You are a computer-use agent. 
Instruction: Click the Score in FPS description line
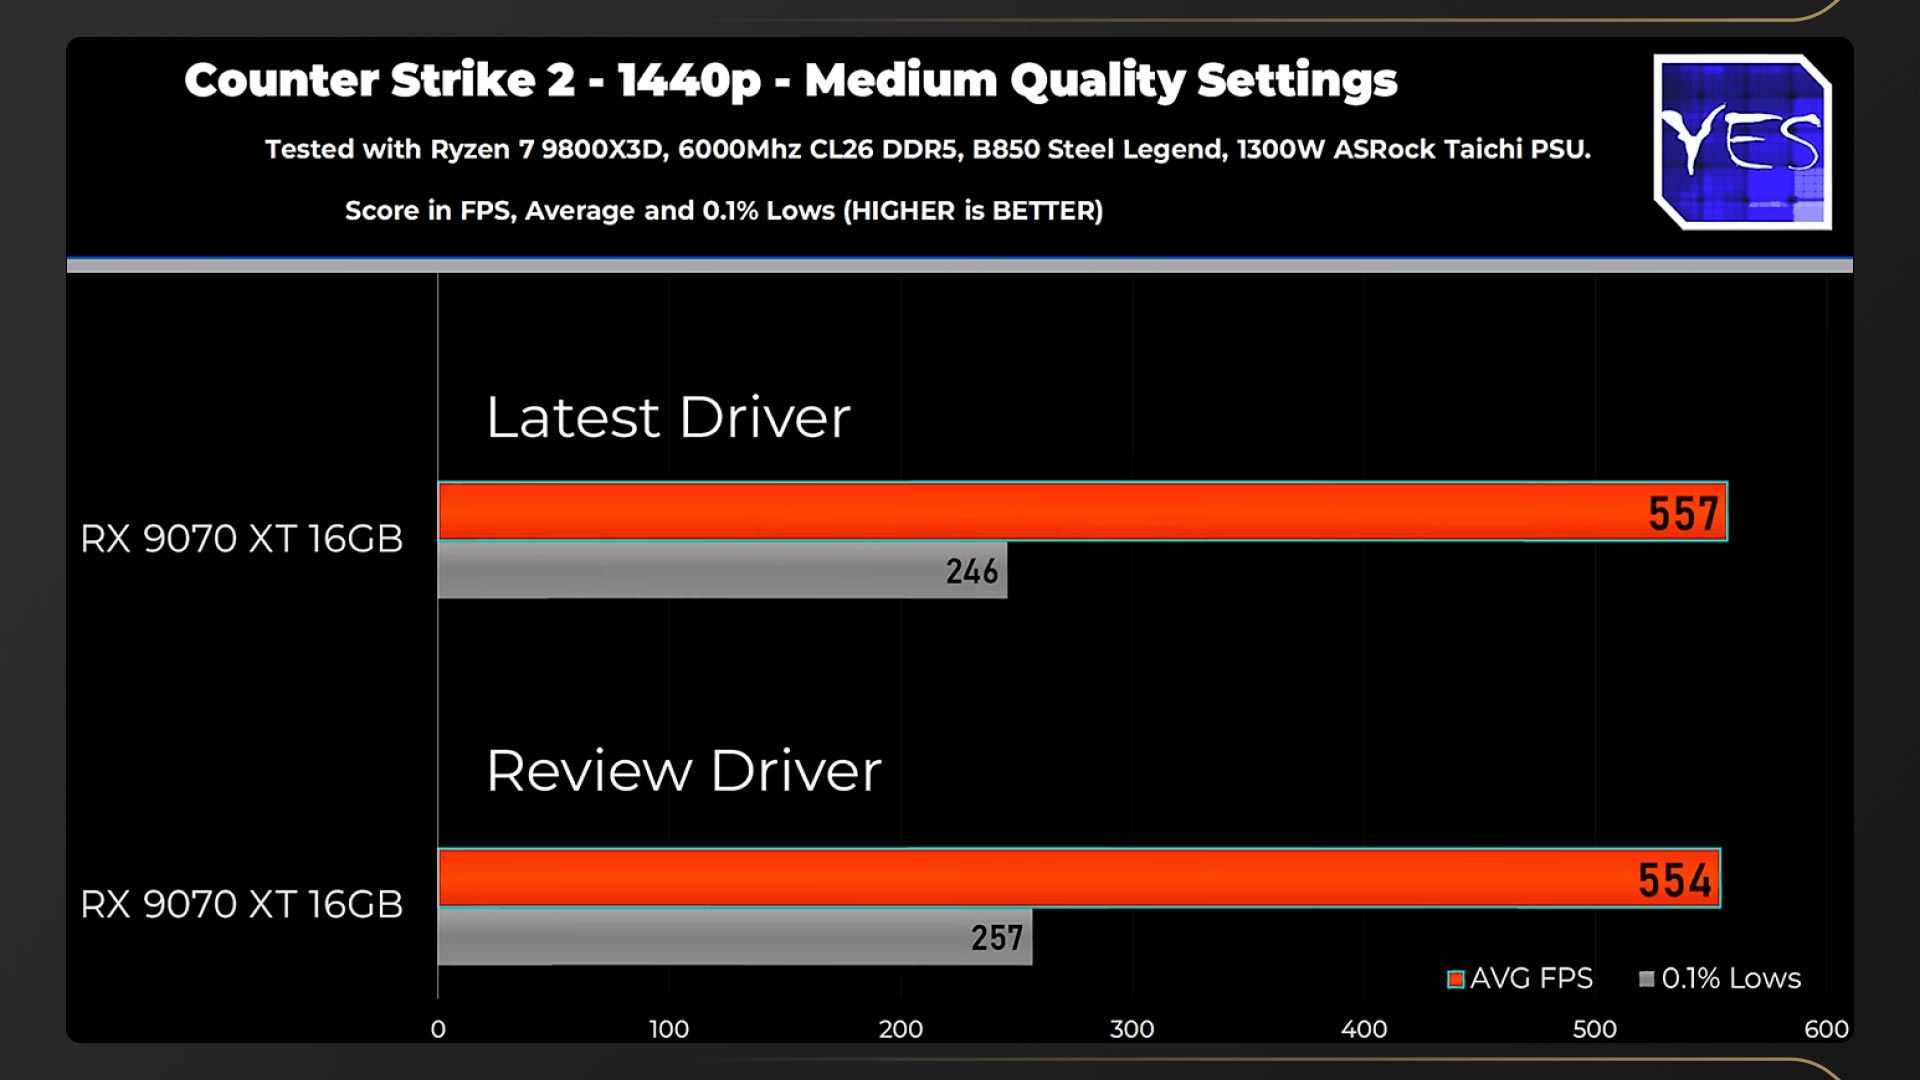click(x=724, y=211)
